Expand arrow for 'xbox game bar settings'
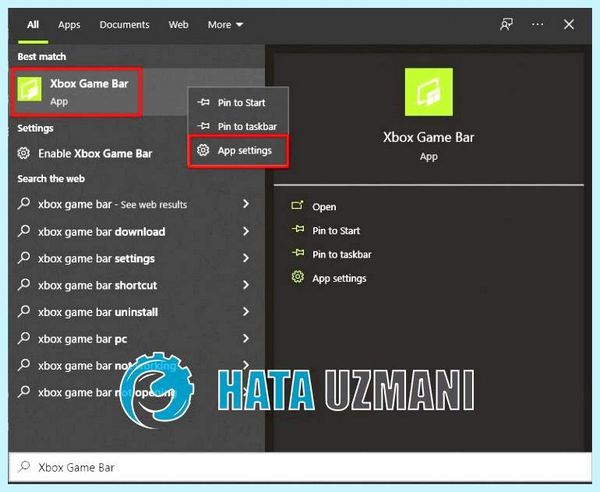 pyautogui.click(x=246, y=258)
